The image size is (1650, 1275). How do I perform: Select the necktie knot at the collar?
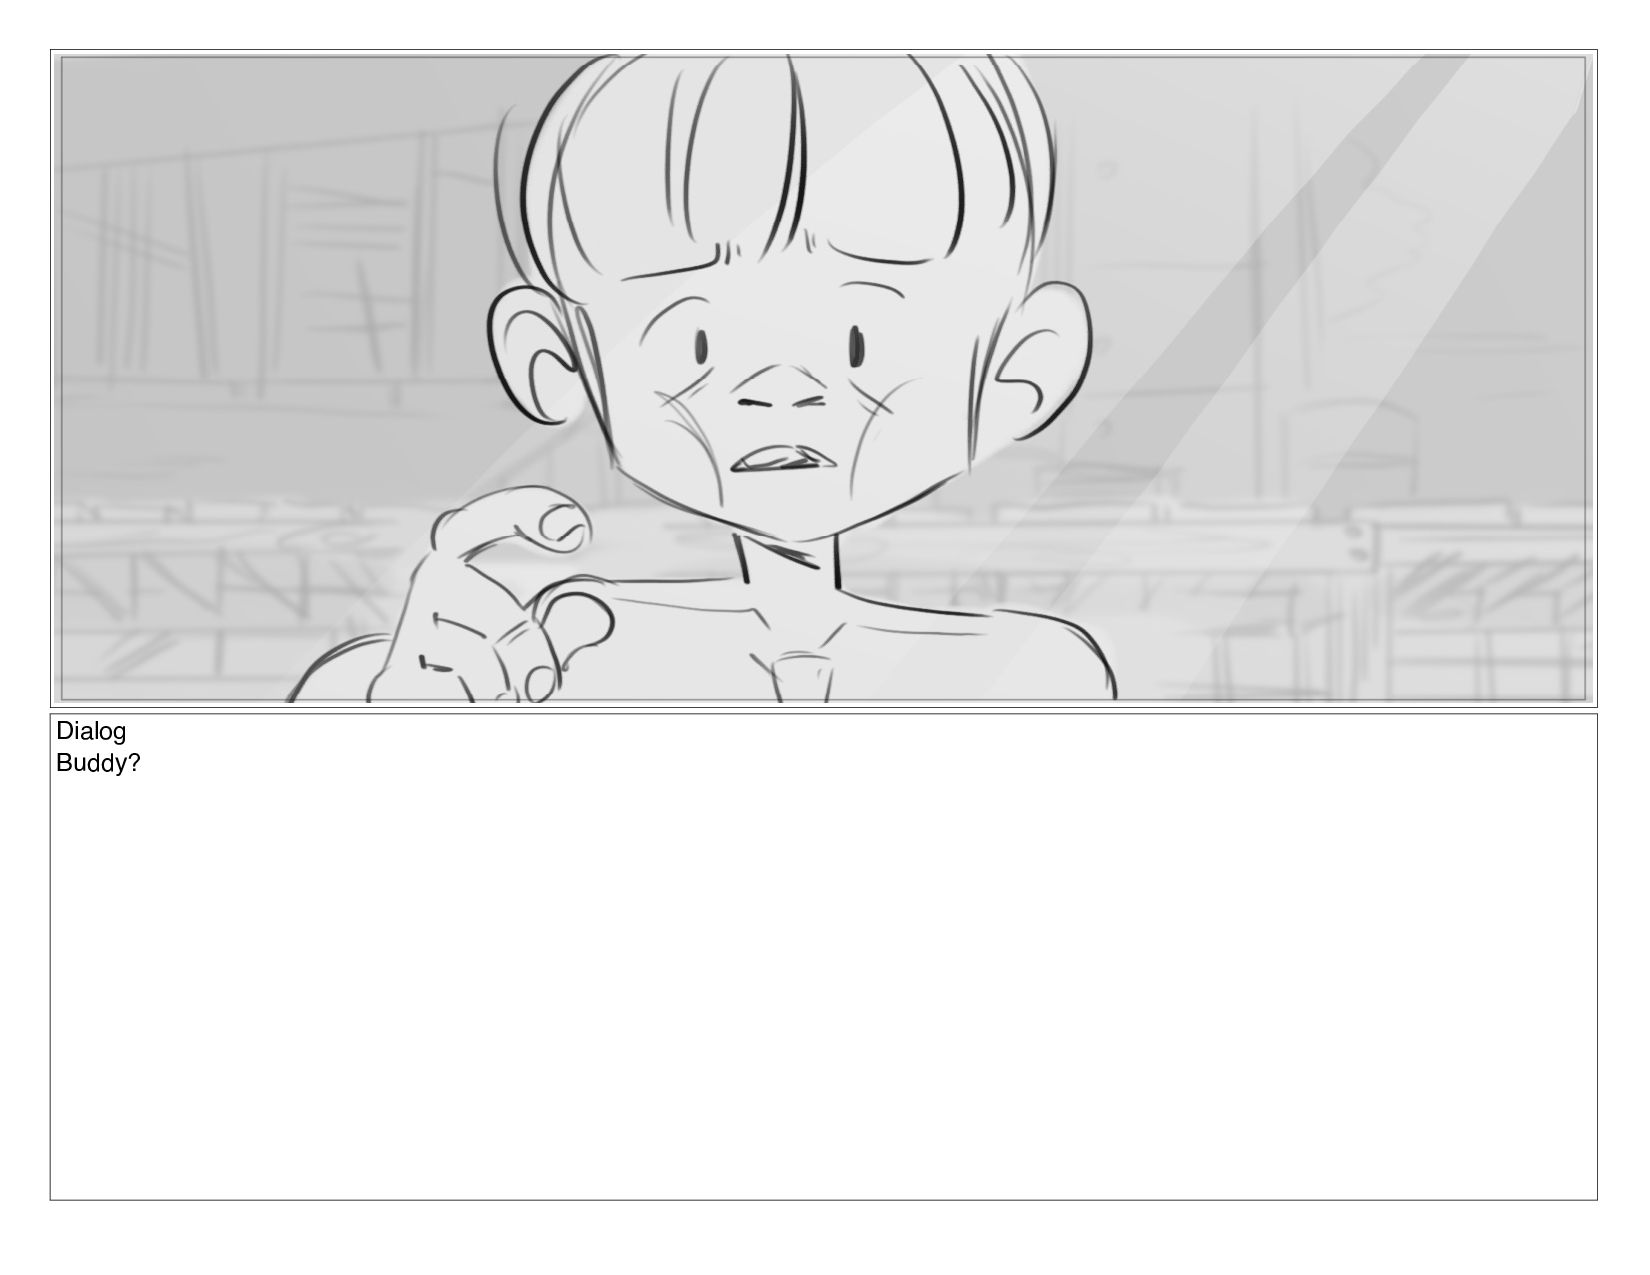[802, 676]
